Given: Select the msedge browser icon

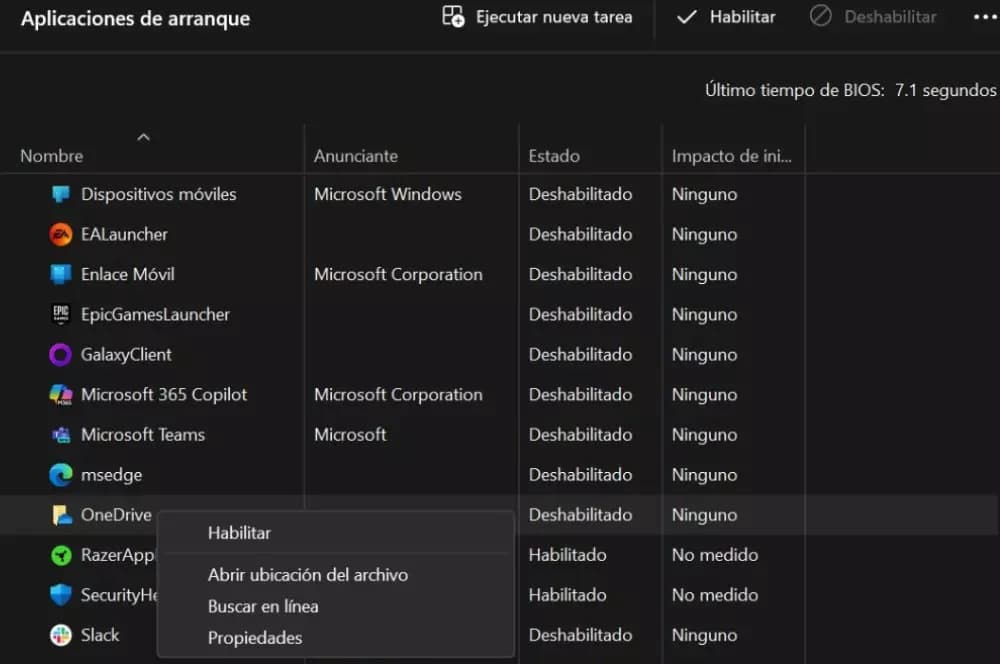Looking at the screenshot, I should pos(61,475).
